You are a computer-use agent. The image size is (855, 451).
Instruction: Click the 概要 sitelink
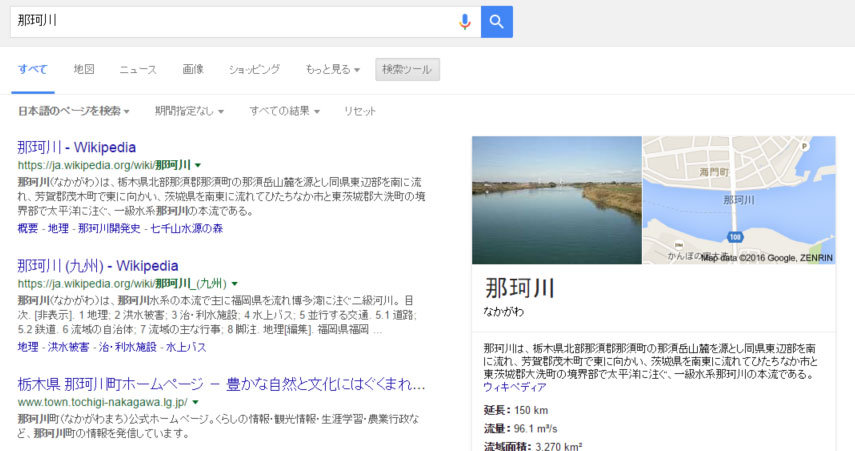(28, 228)
